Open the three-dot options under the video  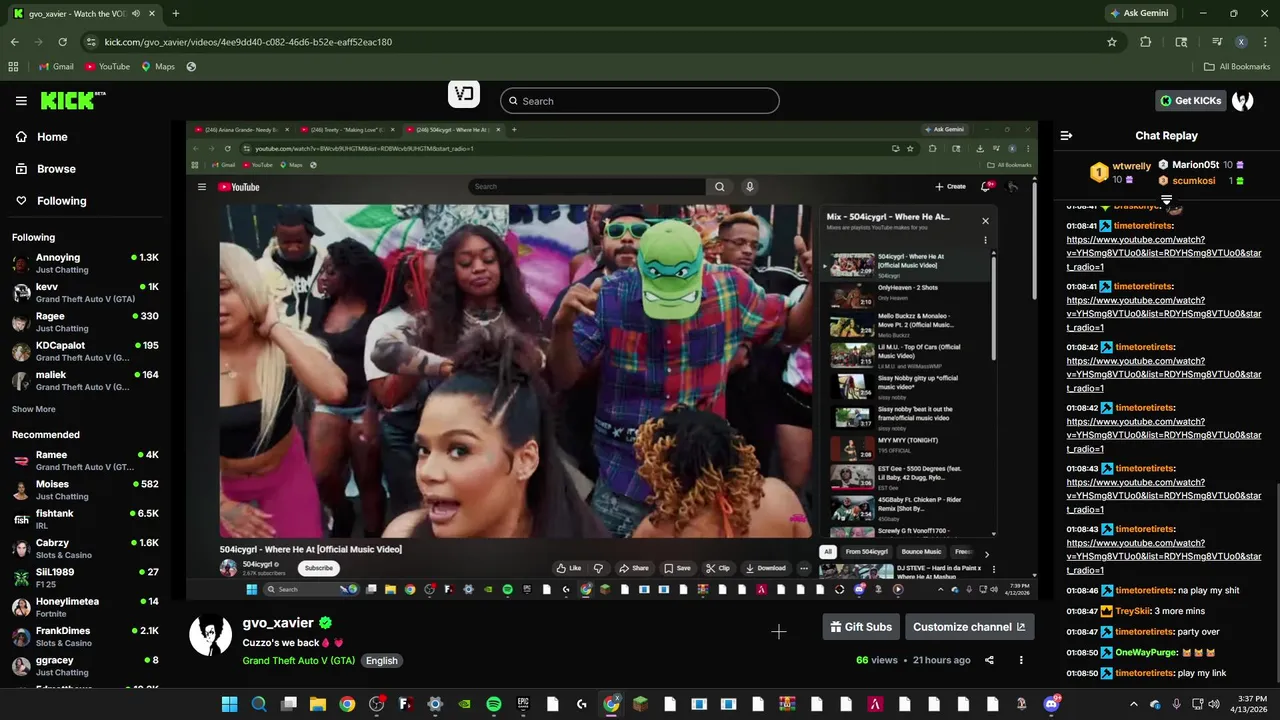coord(1021,660)
